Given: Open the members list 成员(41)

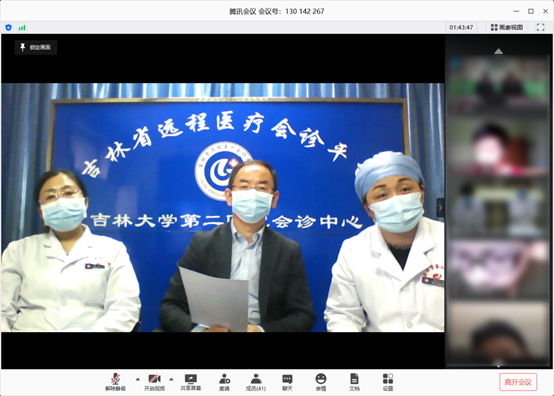Looking at the screenshot, I should click(x=256, y=382).
